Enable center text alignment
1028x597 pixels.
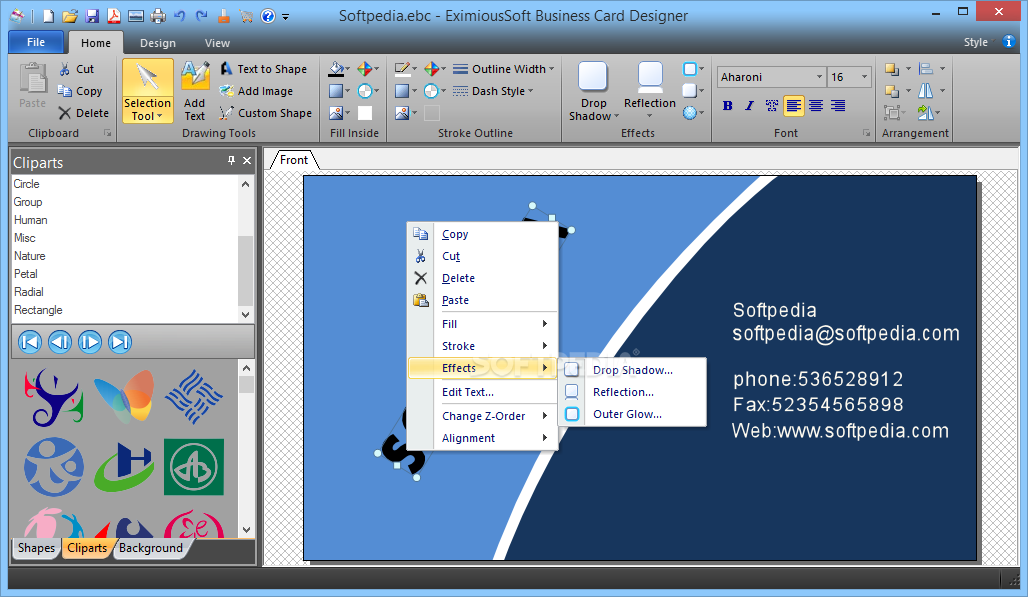(x=816, y=106)
